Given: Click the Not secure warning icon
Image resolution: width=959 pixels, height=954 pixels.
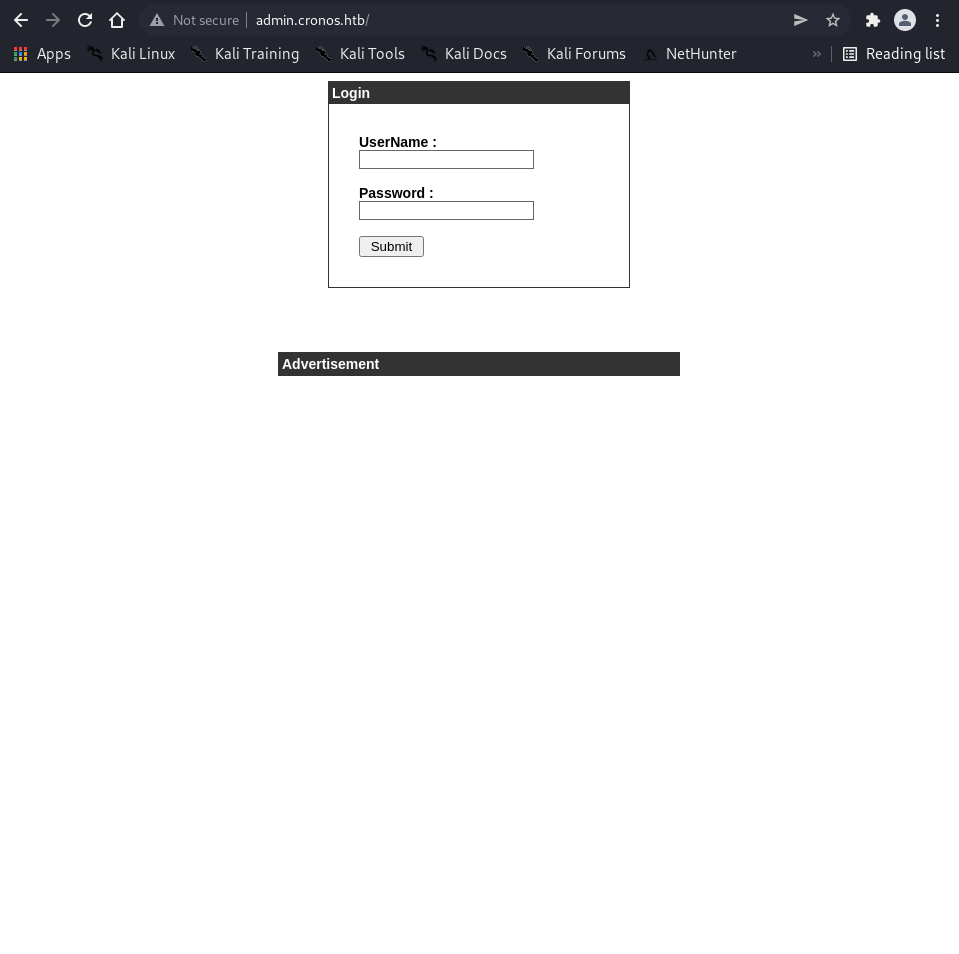Looking at the screenshot, I should 157,20.
